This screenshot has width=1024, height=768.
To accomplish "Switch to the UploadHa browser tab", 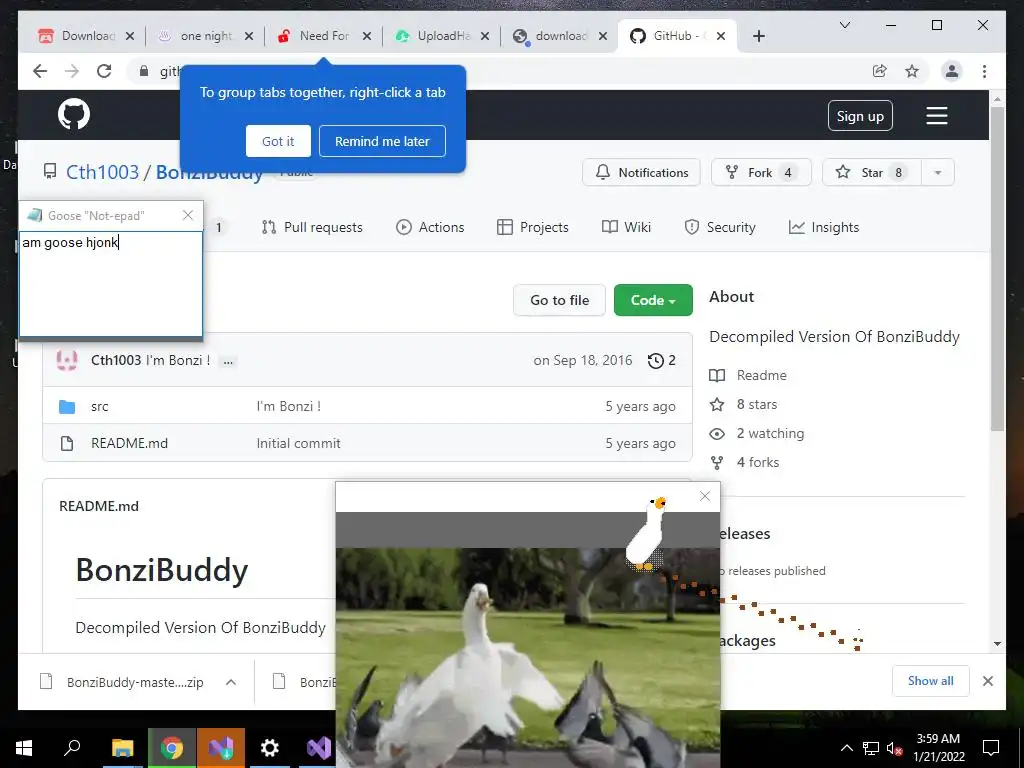I will [442, 36].
